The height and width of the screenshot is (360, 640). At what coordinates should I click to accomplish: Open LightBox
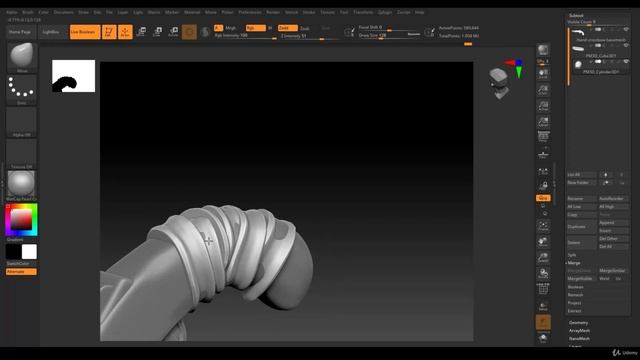[x=51, y=32]
